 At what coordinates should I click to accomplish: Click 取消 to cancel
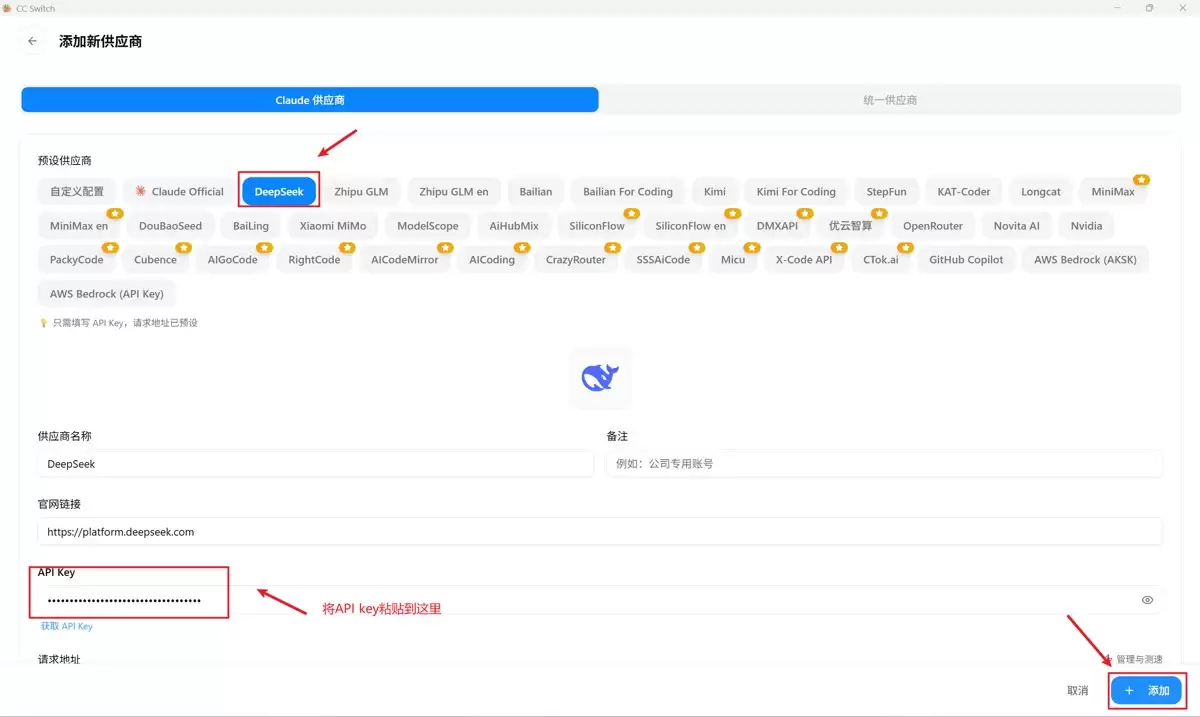pos(1077,691)
